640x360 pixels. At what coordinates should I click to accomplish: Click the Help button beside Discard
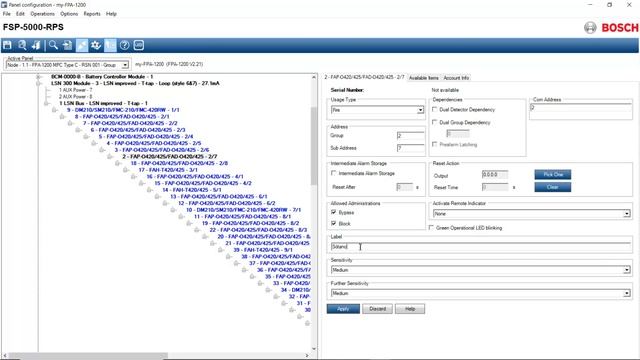pyautogui.click(x=410, y=309)
